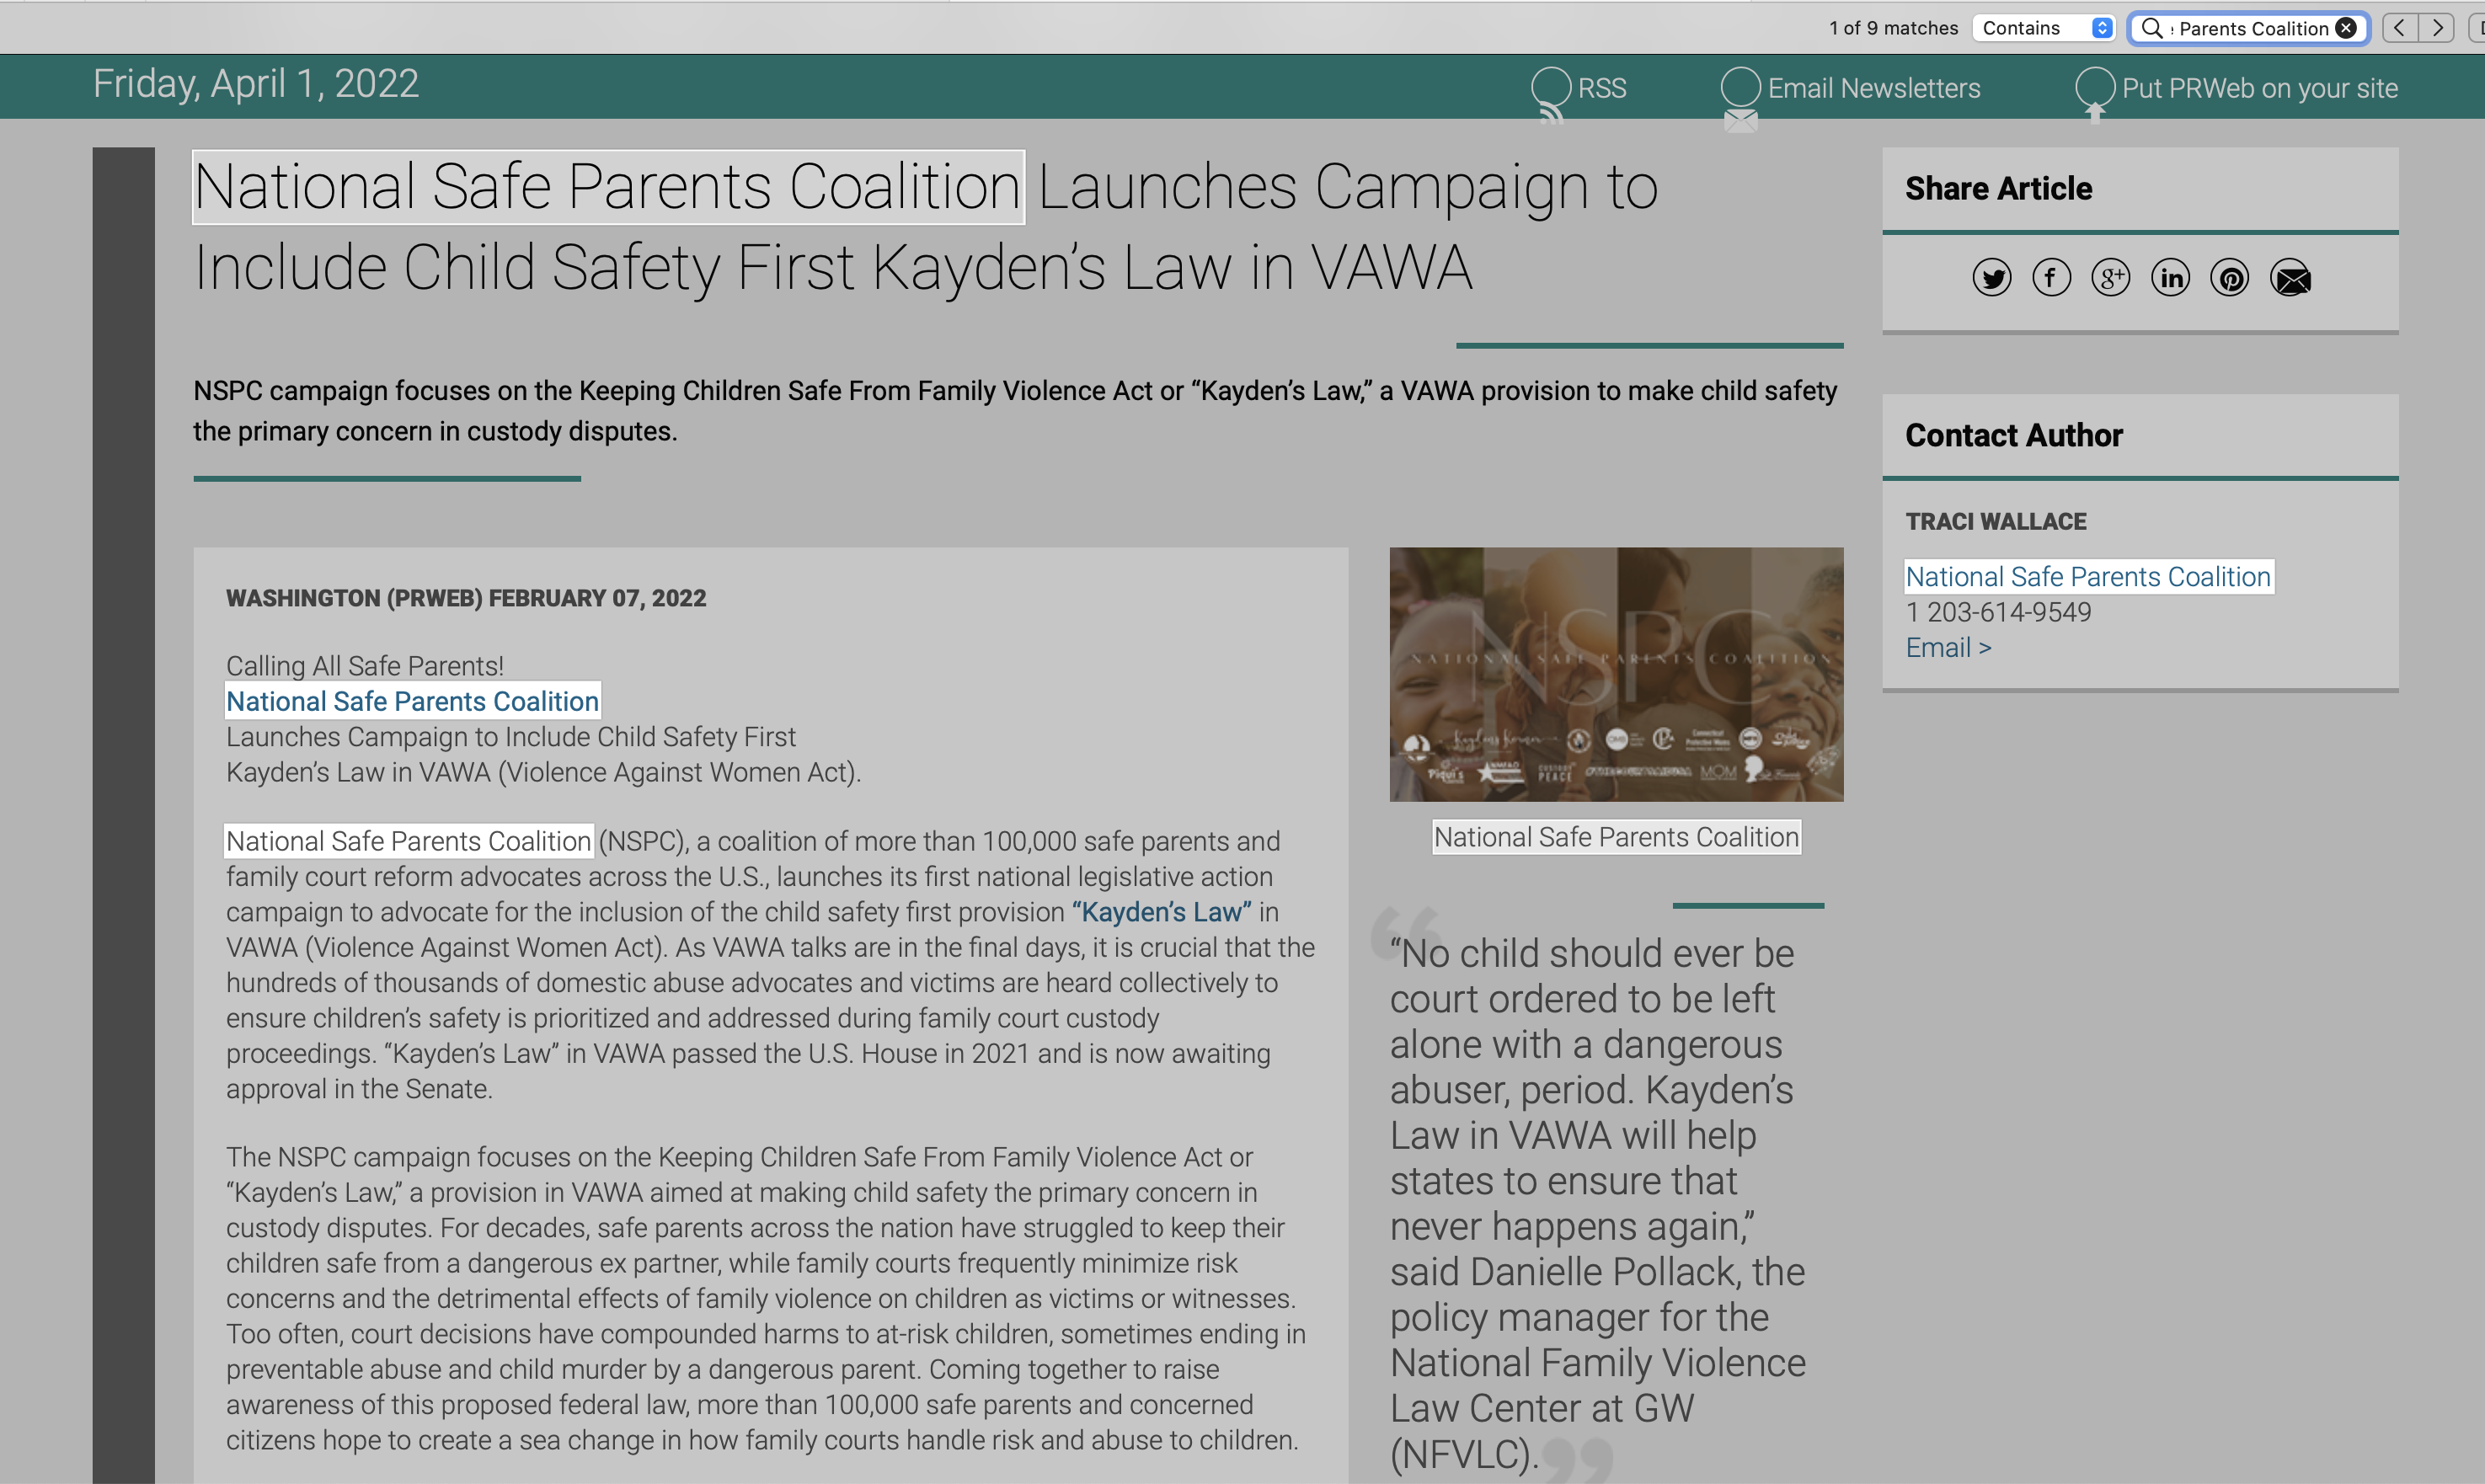This screenshot has width=2485, height=1484.
Task: Click the NSPC coalition image thumbnail
Action: [1615, 673]
